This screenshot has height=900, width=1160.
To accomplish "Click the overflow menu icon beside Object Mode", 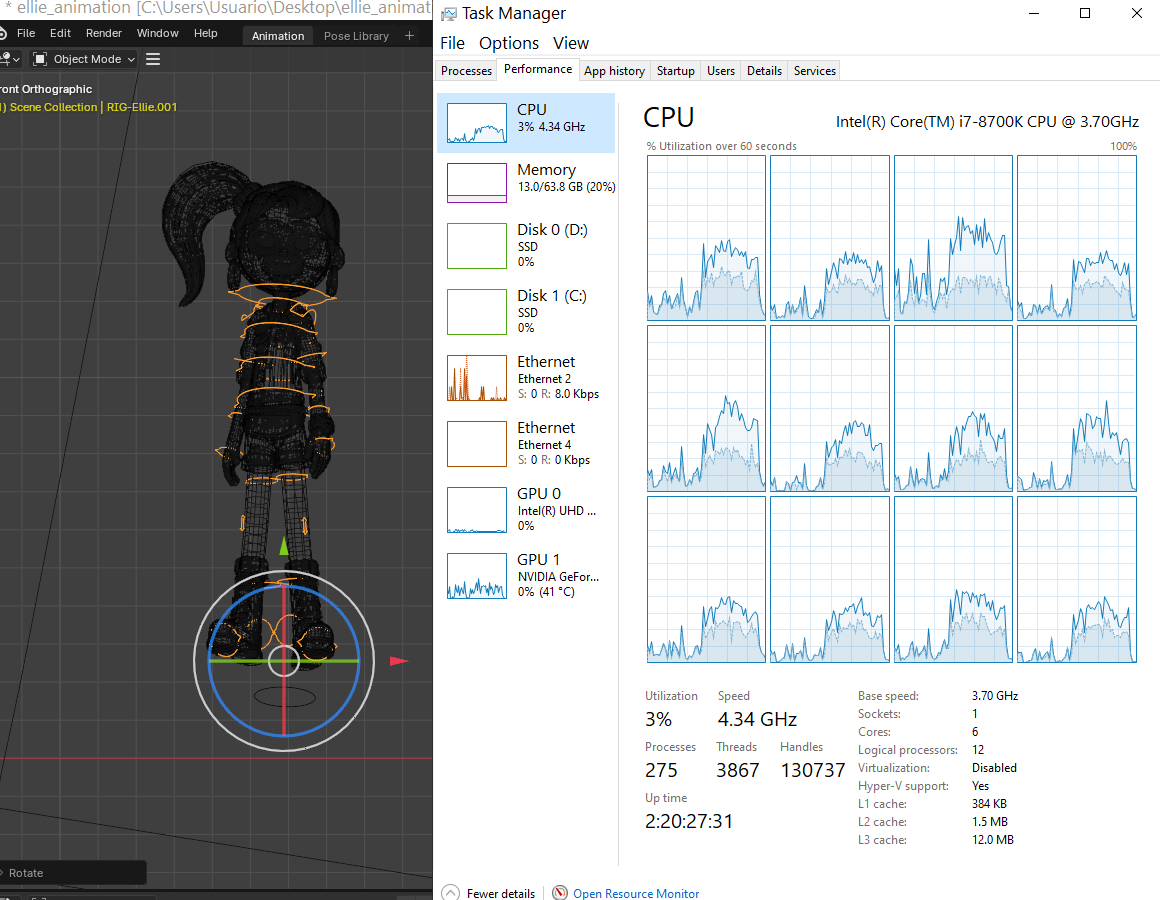I will 152,58.
